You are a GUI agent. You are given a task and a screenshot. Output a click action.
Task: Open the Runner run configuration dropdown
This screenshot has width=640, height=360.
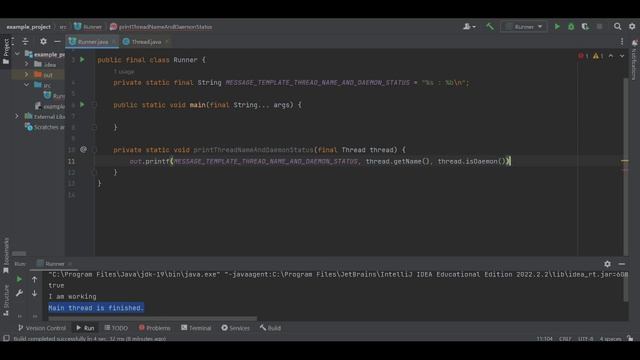524,27
